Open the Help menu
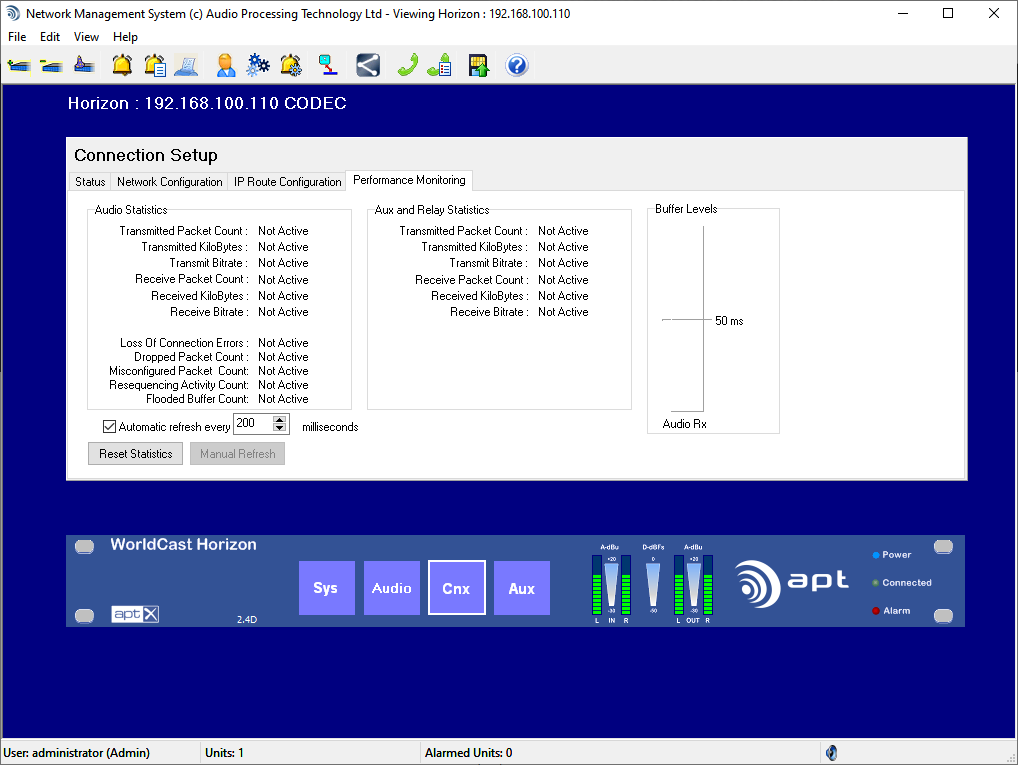The height and width of the screenshot is (765, 1018). click(x=125, y=37)
